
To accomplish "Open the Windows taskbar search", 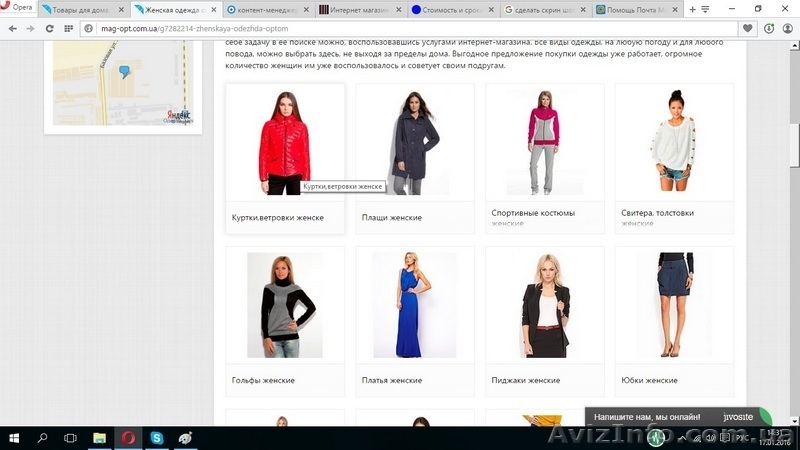I will 42,438.
